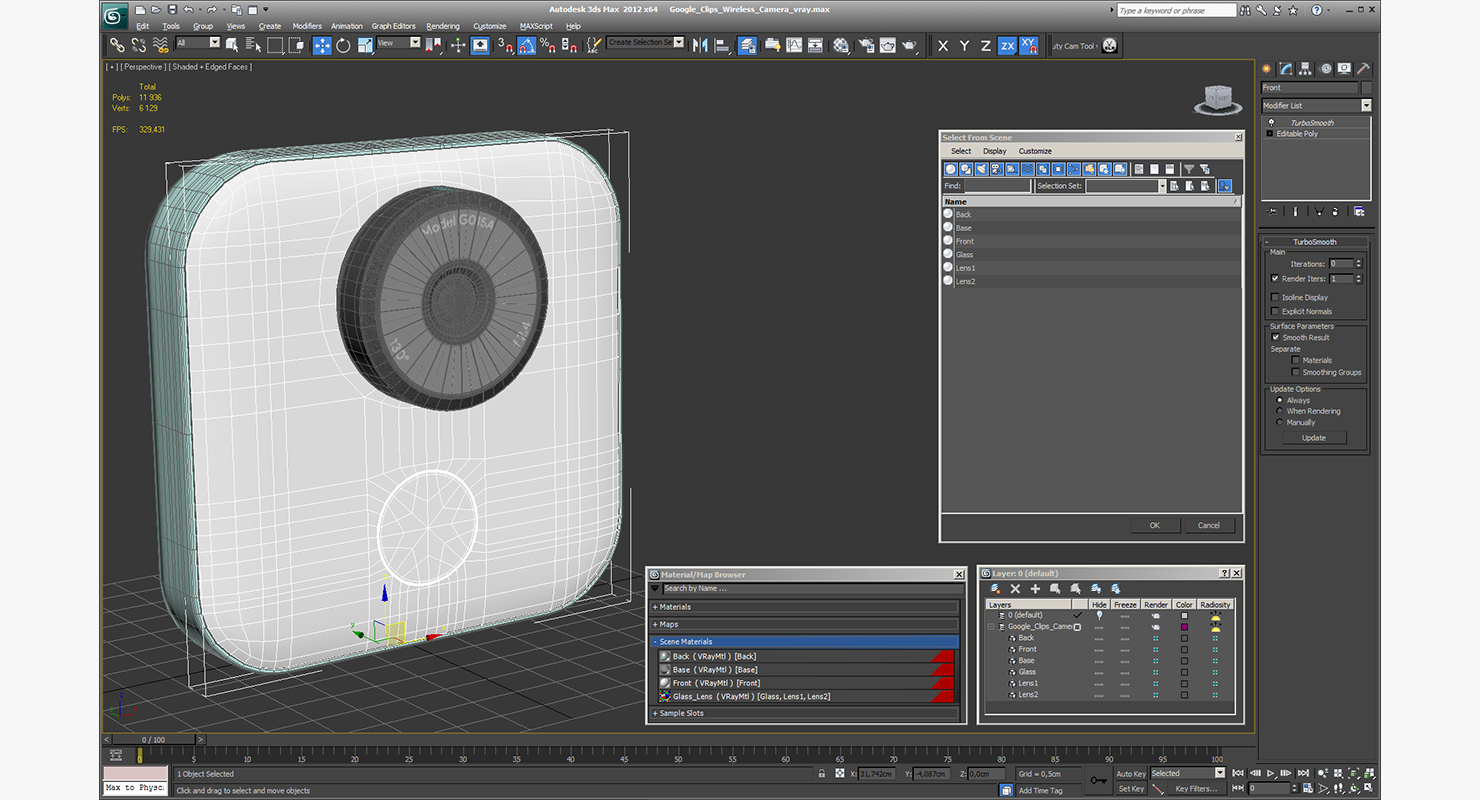Open Select by Name tool in main toolbar
Image resolution: width=1480 pixels, height=800 pixels.
pos(253,45)
